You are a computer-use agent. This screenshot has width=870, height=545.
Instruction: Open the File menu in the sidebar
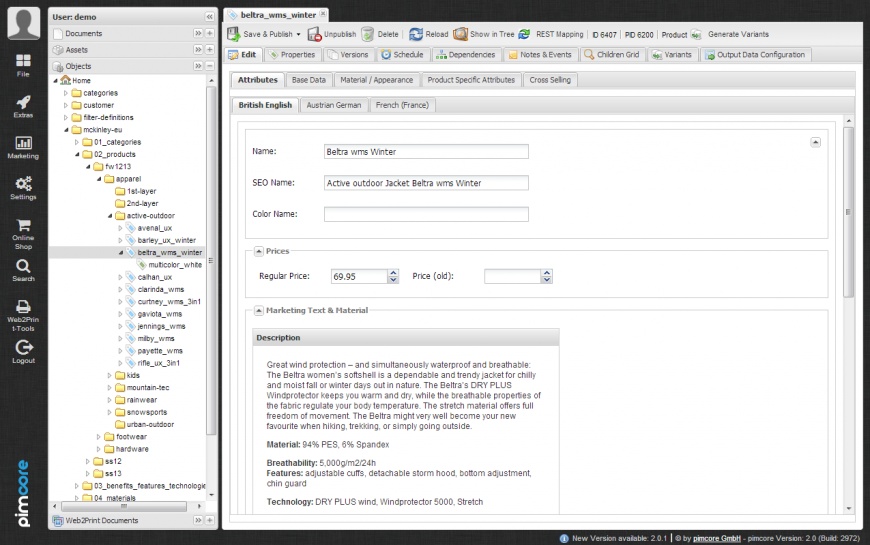23,65
